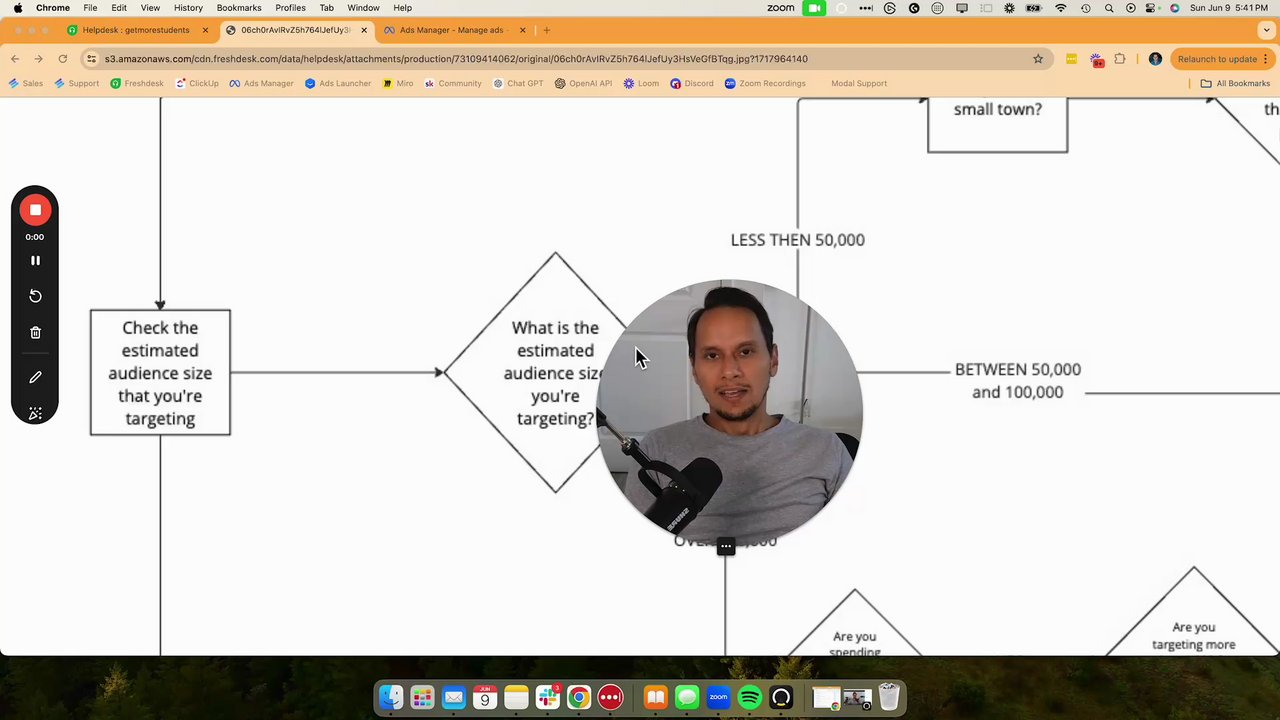
Task: Open the Apple menu
Action: click(18, 8)
